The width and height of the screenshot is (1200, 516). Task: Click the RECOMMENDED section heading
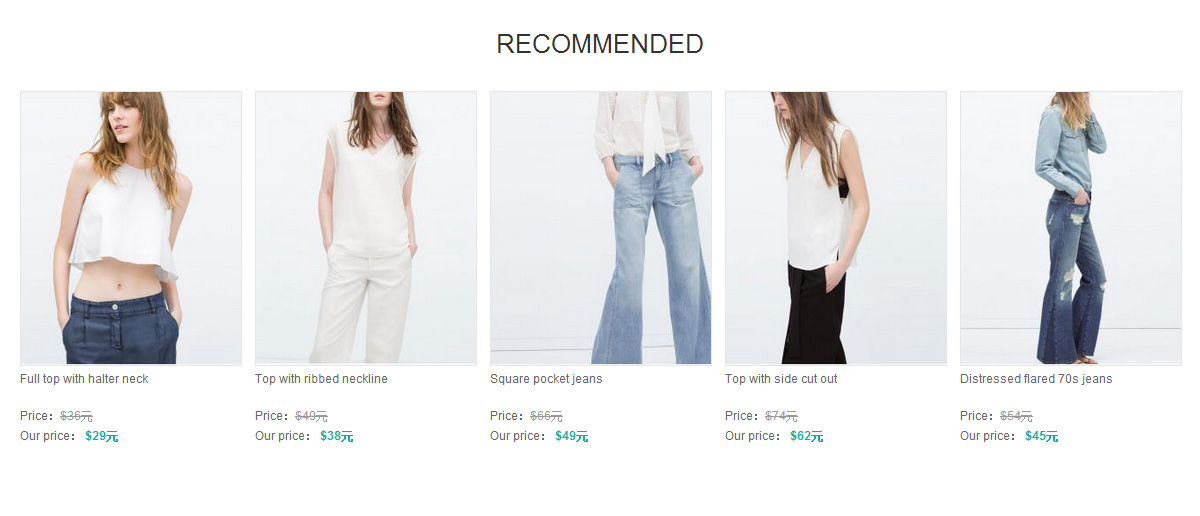click(x=600, y=44)
